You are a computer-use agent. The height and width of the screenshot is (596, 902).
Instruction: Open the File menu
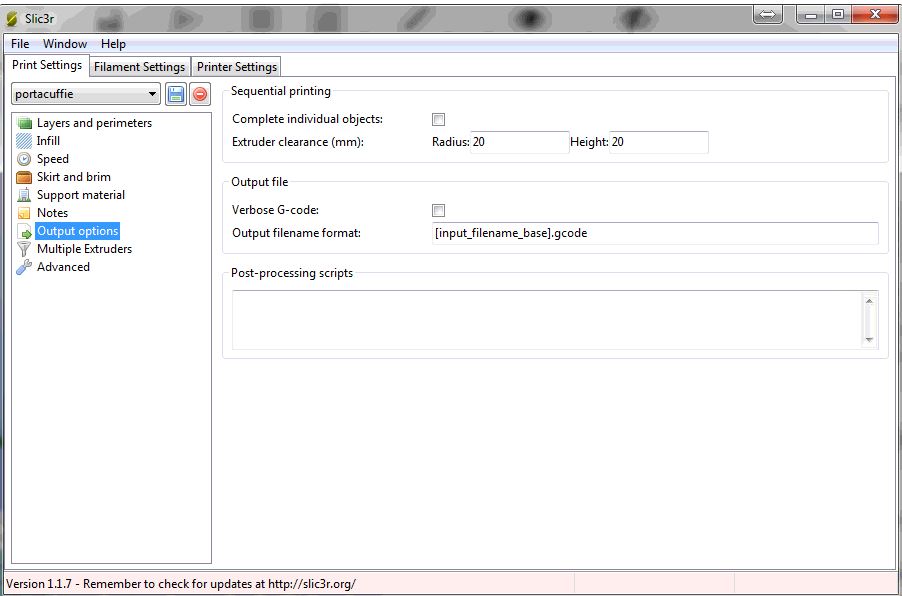20,44
